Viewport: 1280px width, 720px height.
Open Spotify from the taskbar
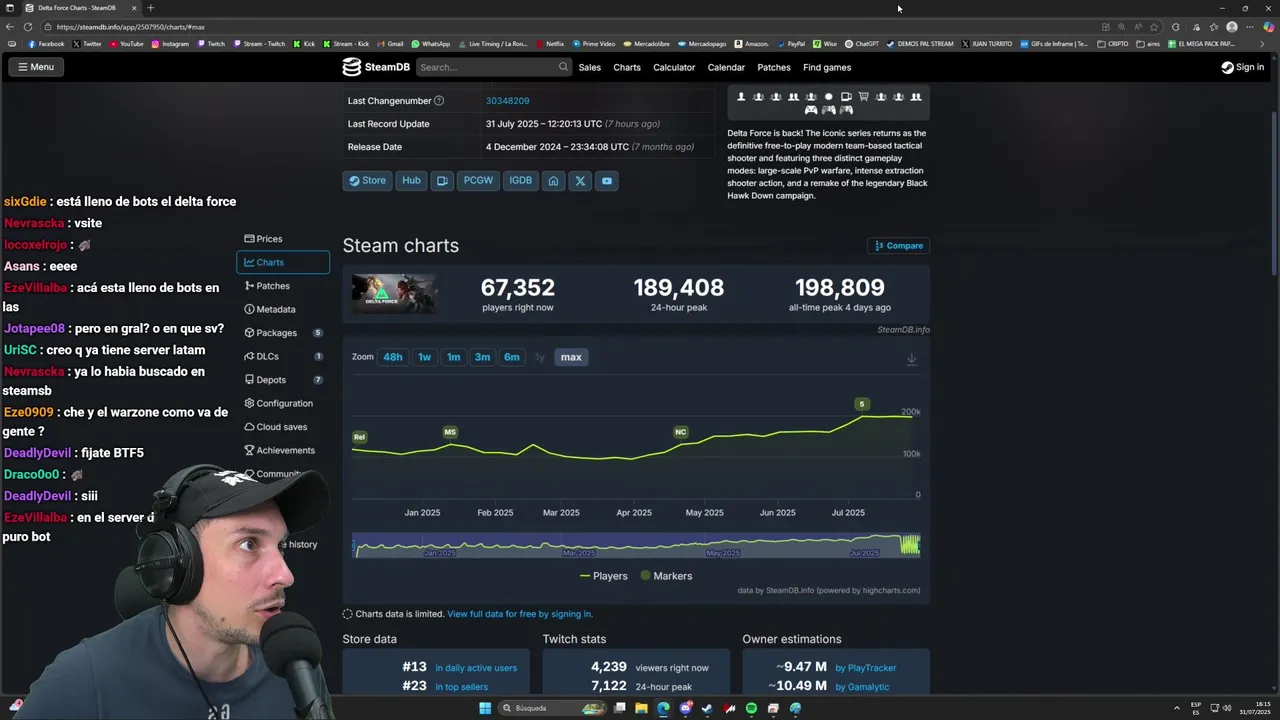tap(751, 708)
